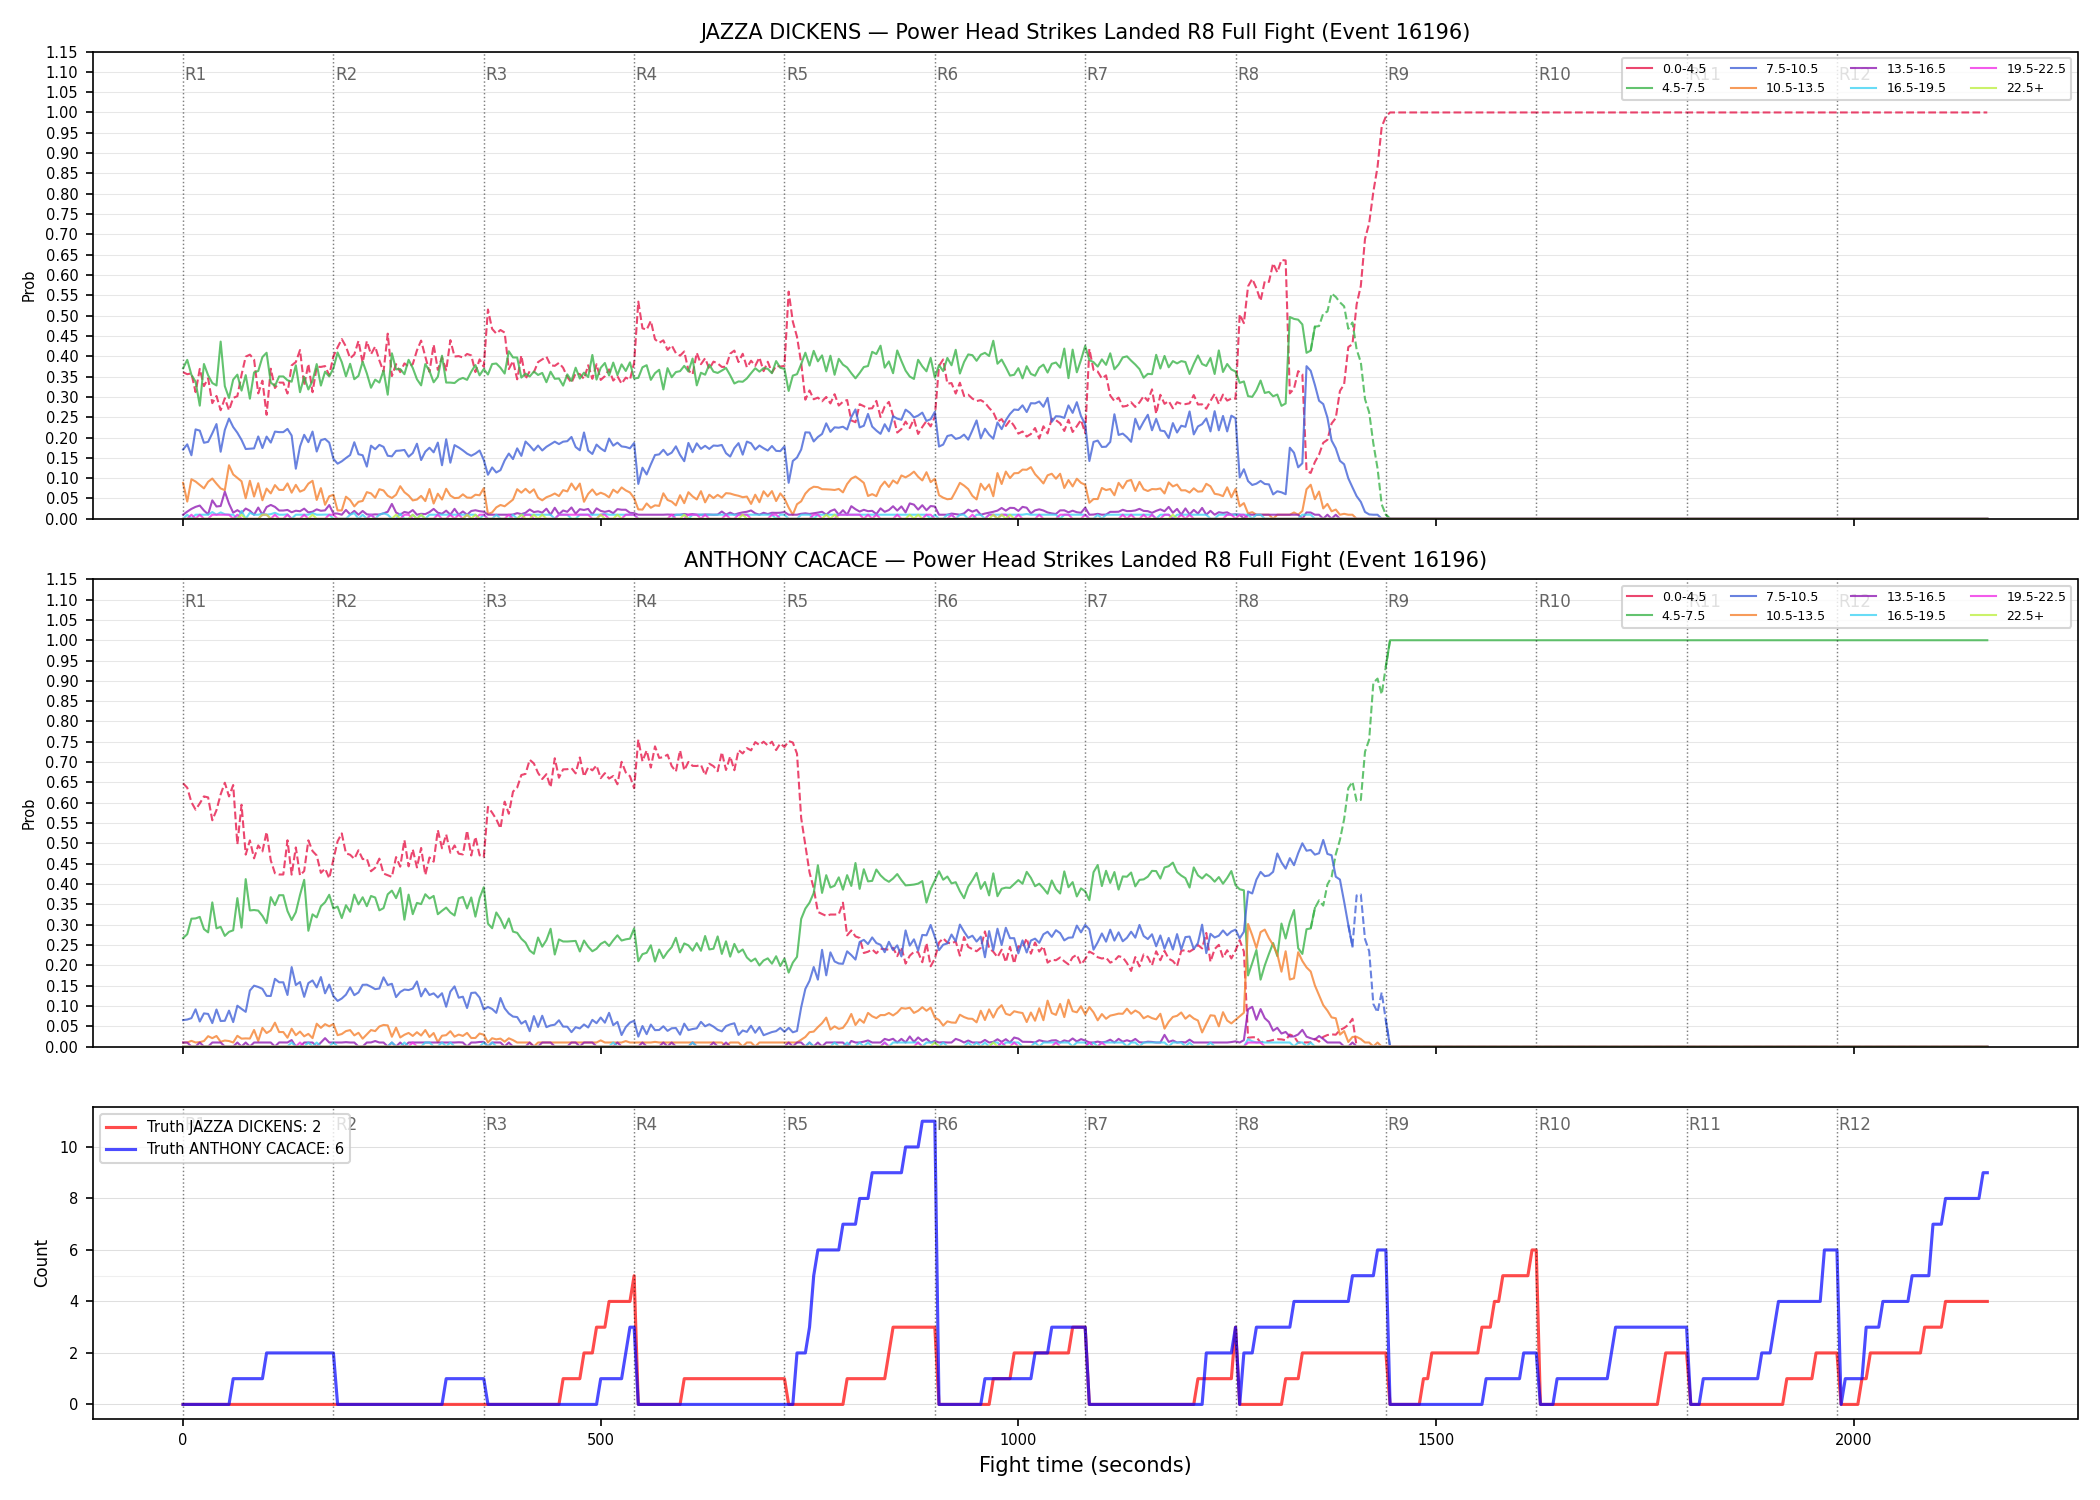Select '4.5-7.5' legend entry in Dickens chart
Image resolution: width=2100 pixels, height=1500 pixels.
1667,88
